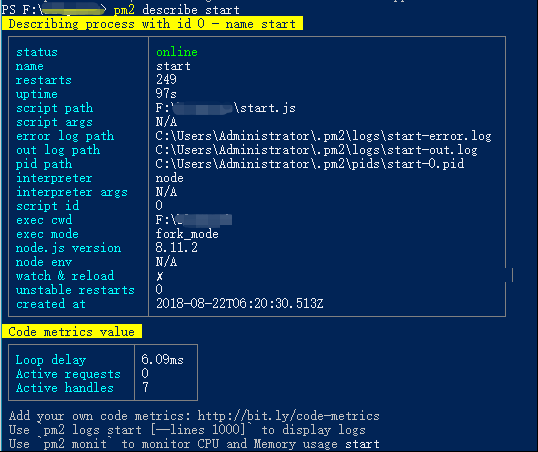Screen dimensions: 538x452
Task: Click the start-error.log path
Action: click(323, 136)
